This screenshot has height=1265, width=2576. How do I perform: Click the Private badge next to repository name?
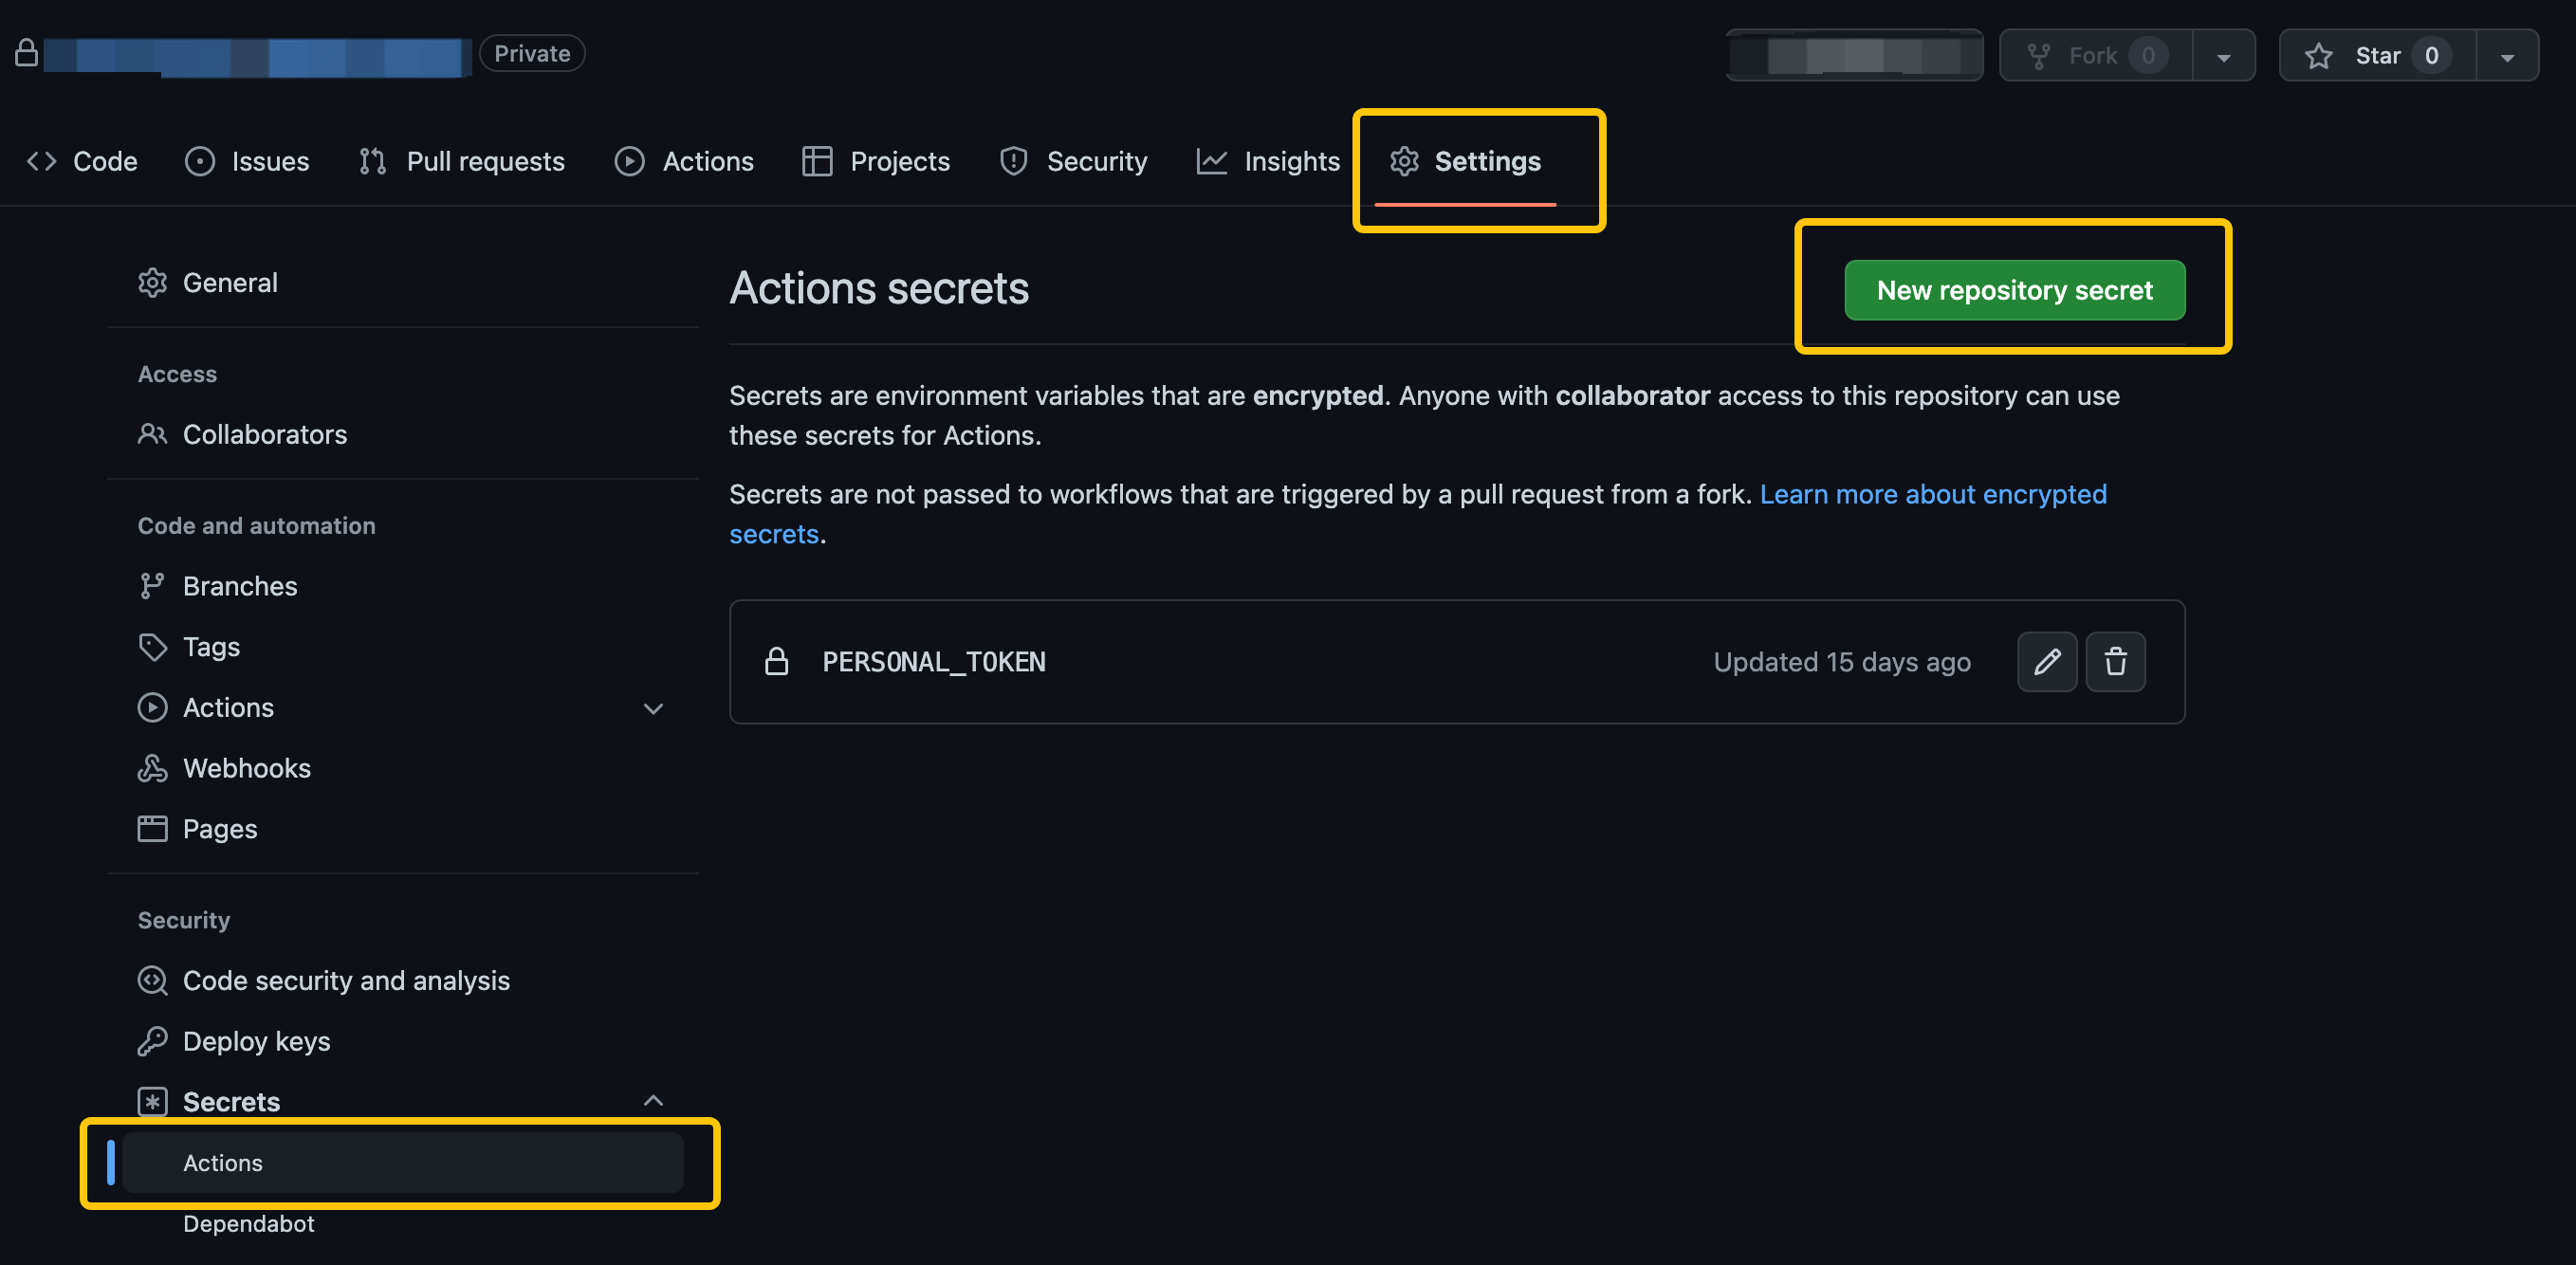pos(531,53)
